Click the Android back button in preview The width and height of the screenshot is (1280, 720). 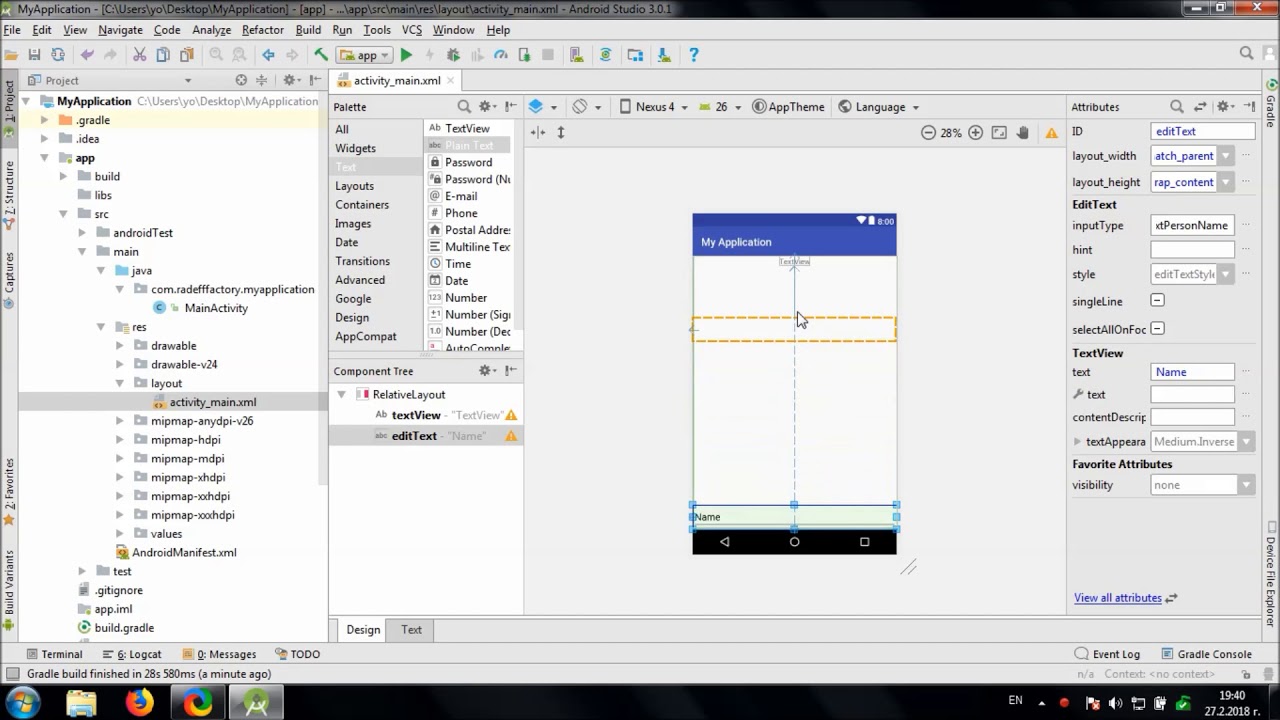724,542
